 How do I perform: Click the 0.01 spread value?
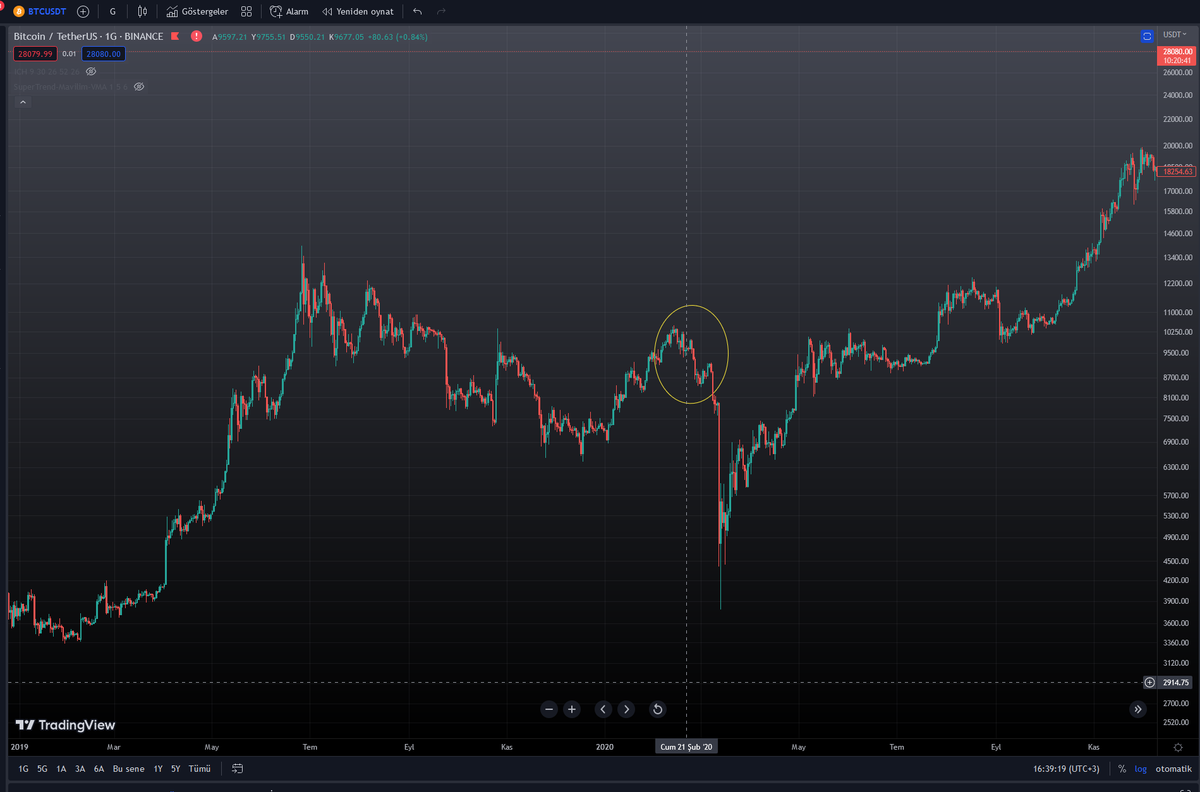[69, 54]
